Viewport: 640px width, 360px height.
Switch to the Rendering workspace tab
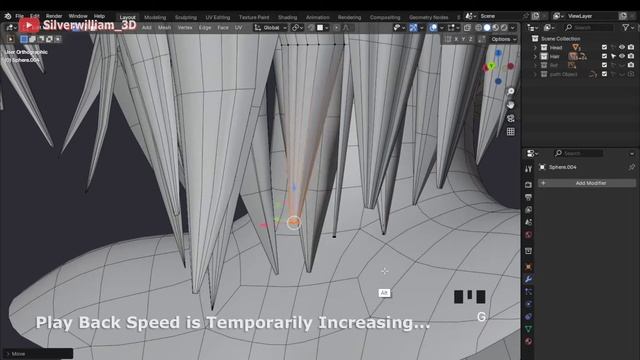[349, 17]
